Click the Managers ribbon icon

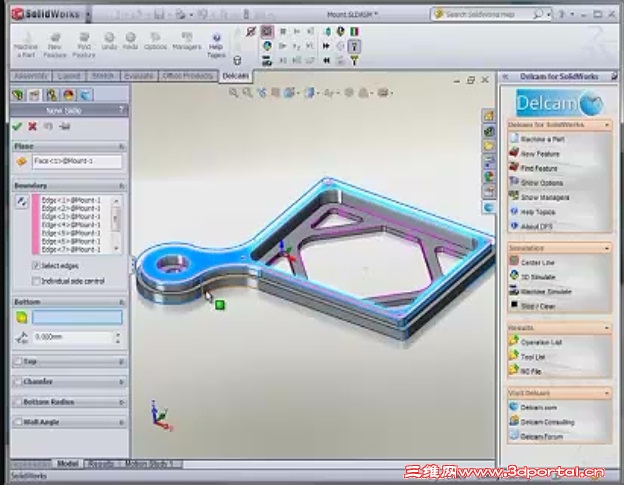pyautogui.click(x=187, y=41)
